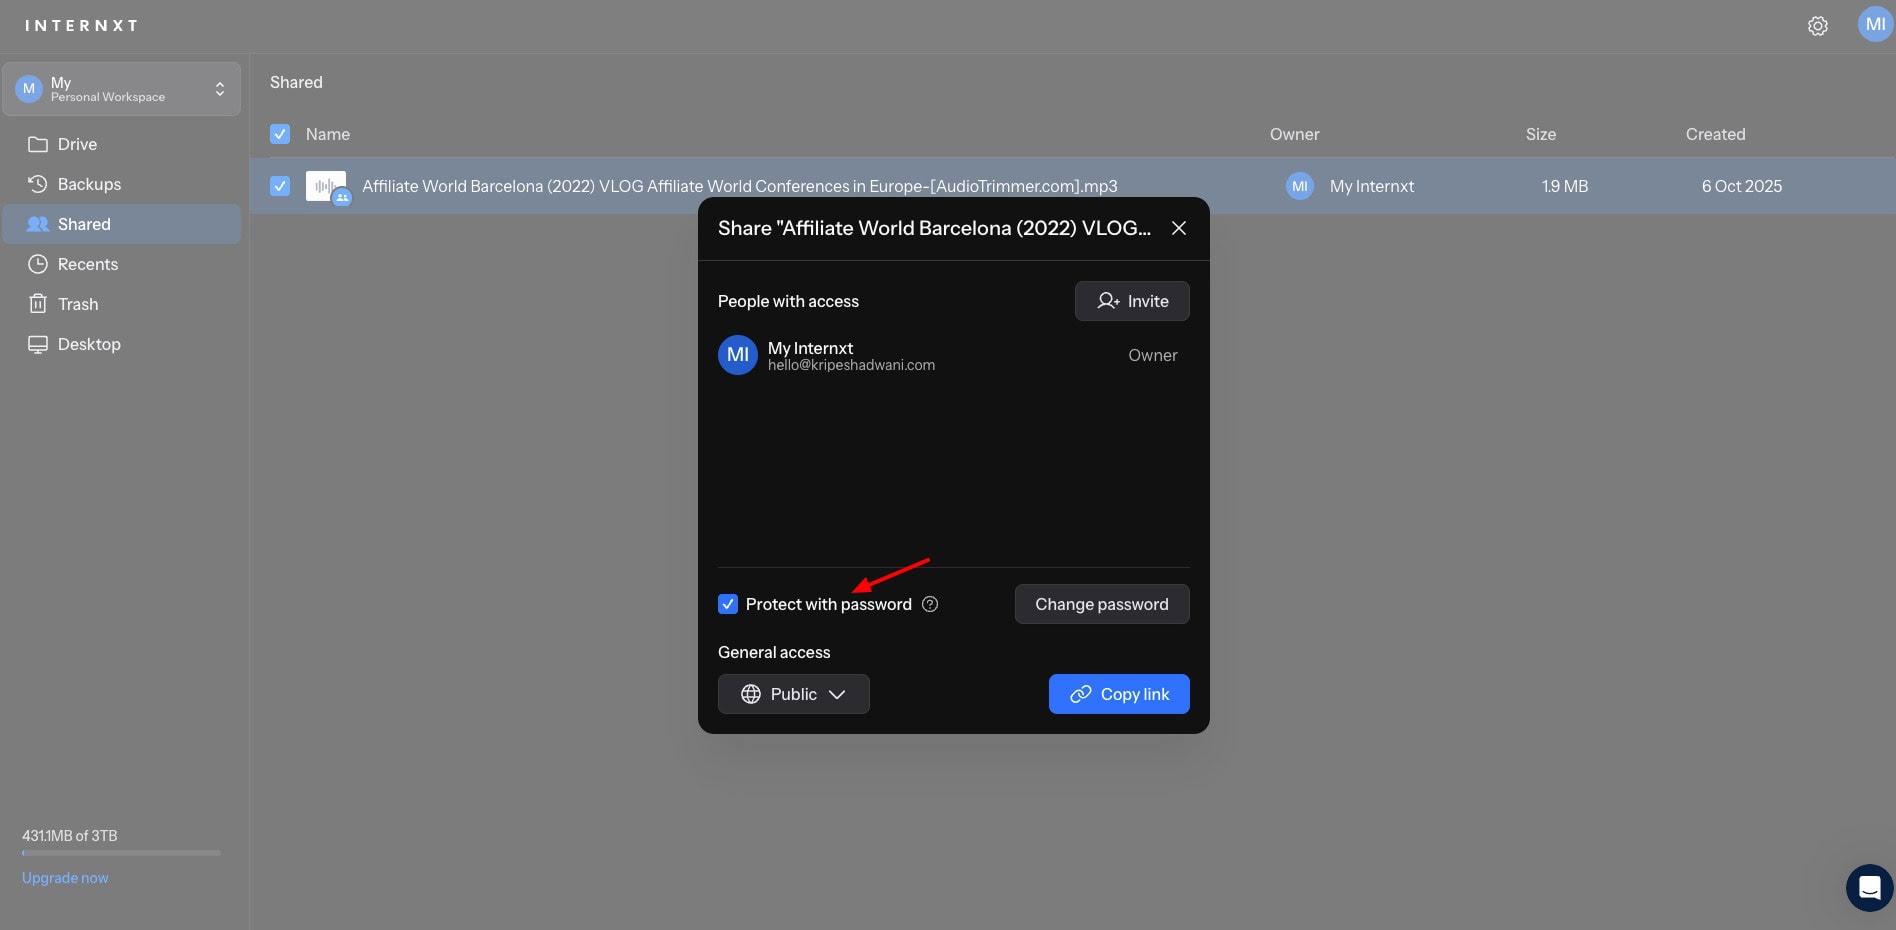The width and height of the screenshot is (1896, 930).
Task: Click the MI account avatar in header
Action: (1875, 25)
